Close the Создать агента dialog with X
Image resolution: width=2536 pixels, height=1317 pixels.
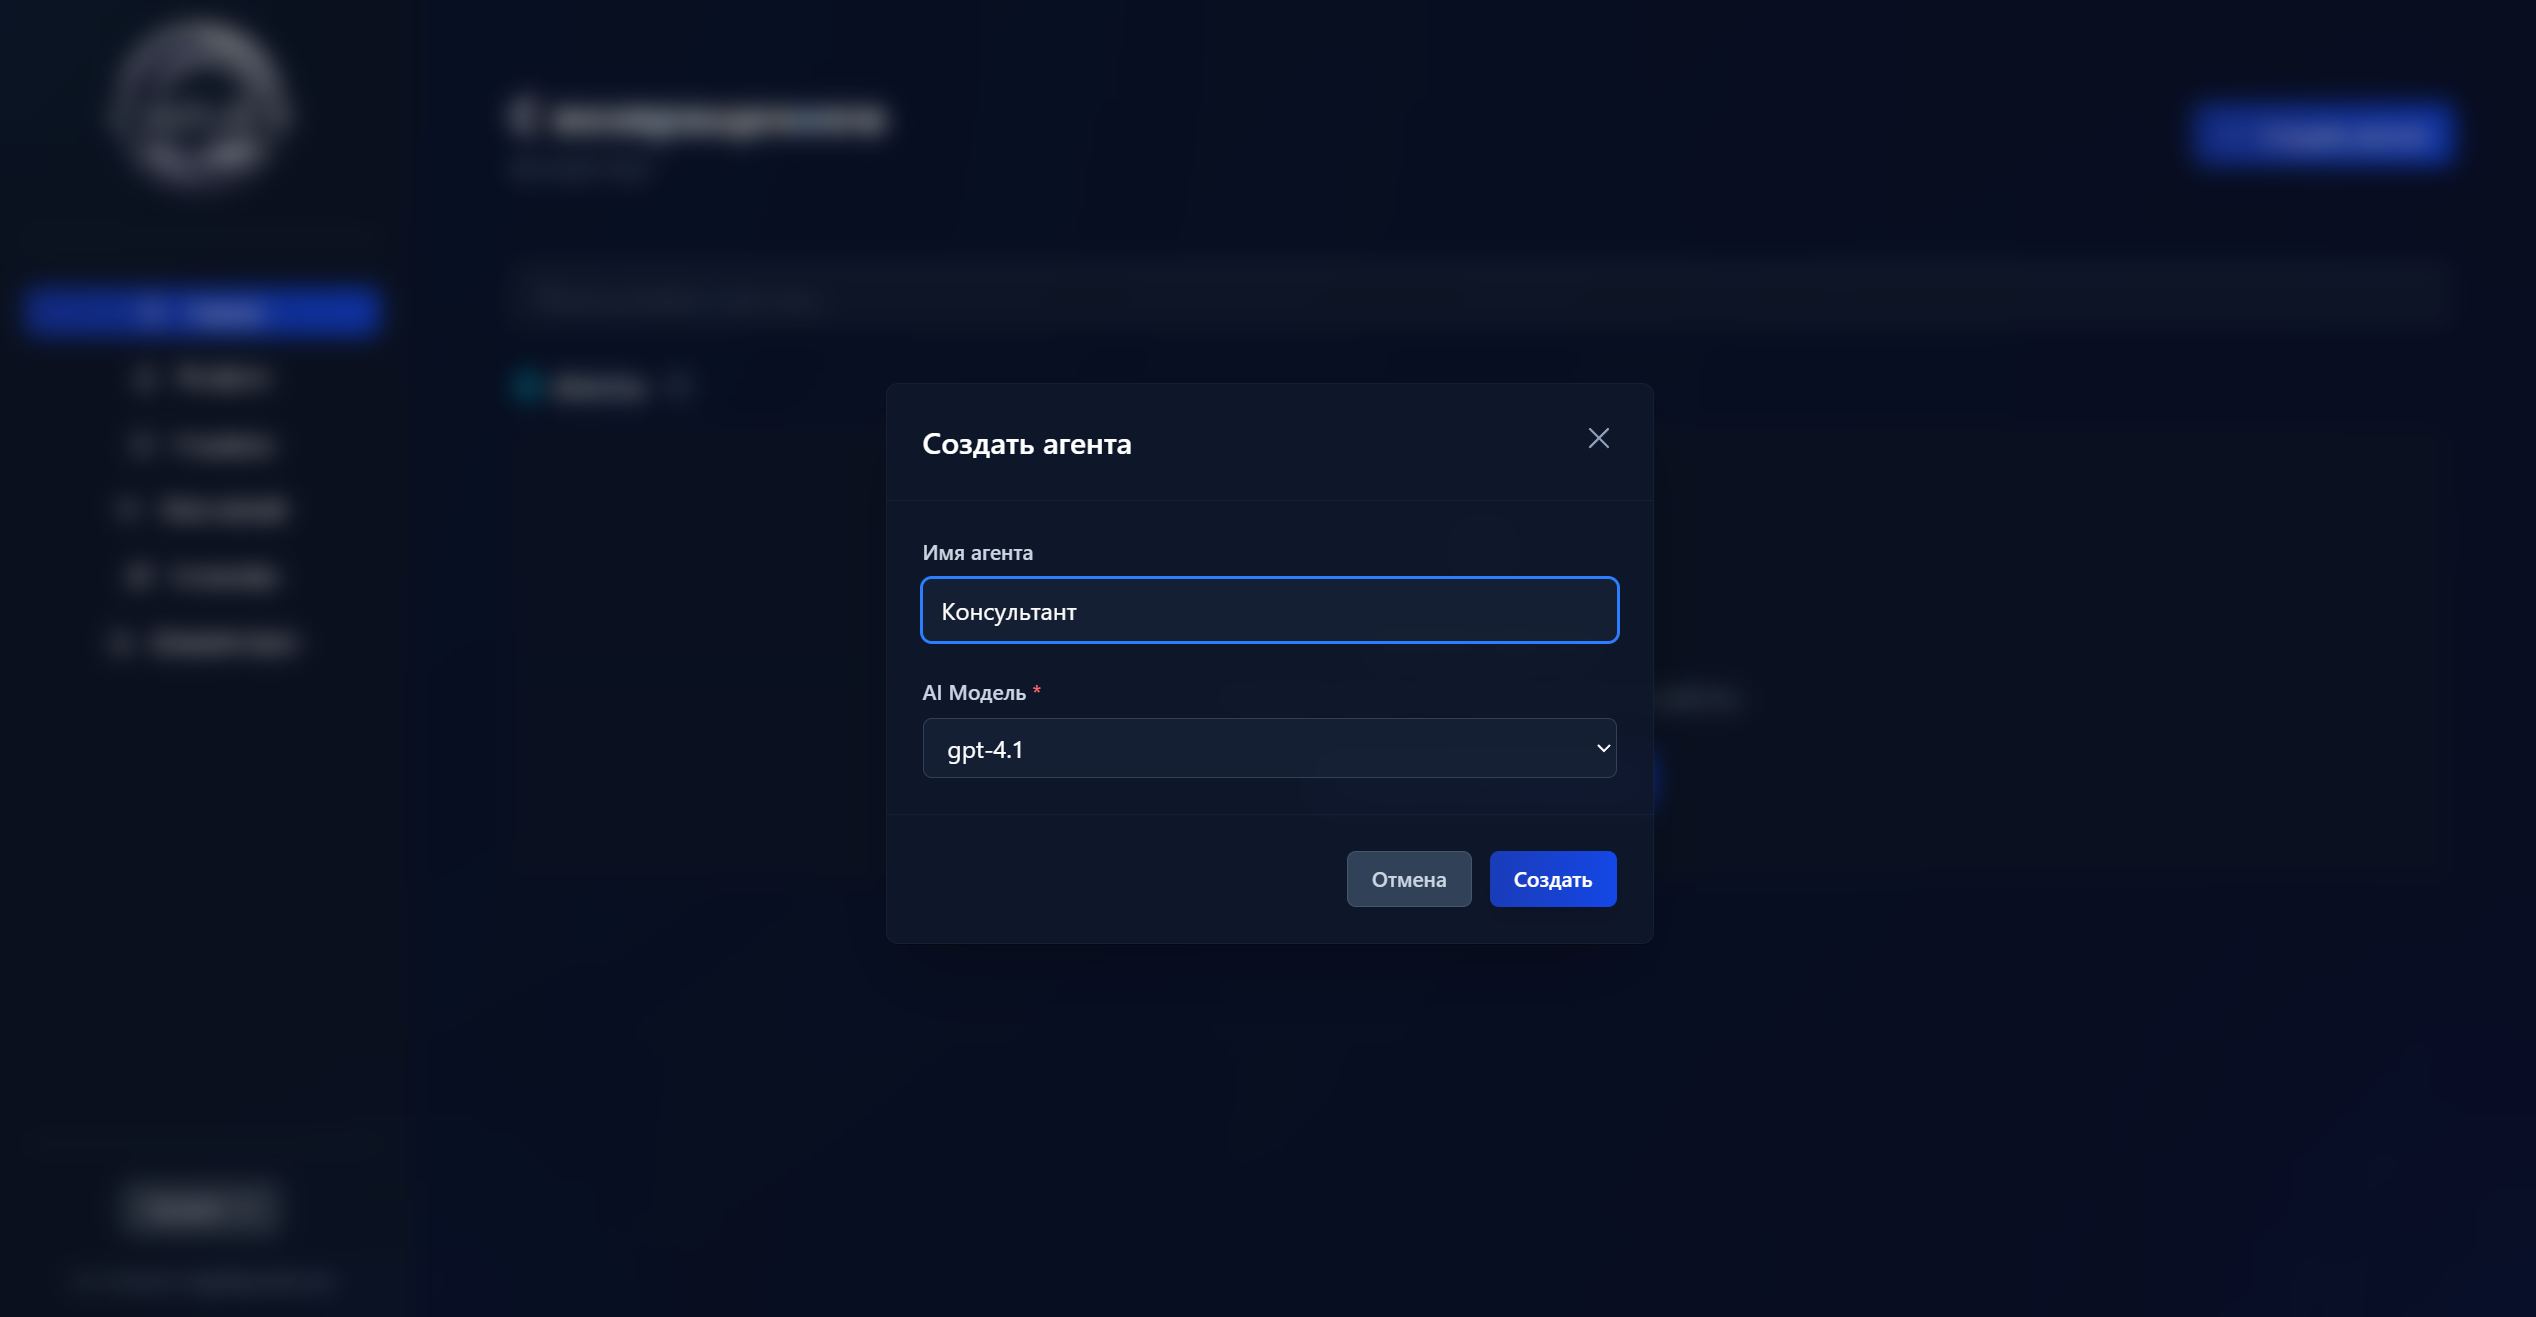coord(1598,438)
